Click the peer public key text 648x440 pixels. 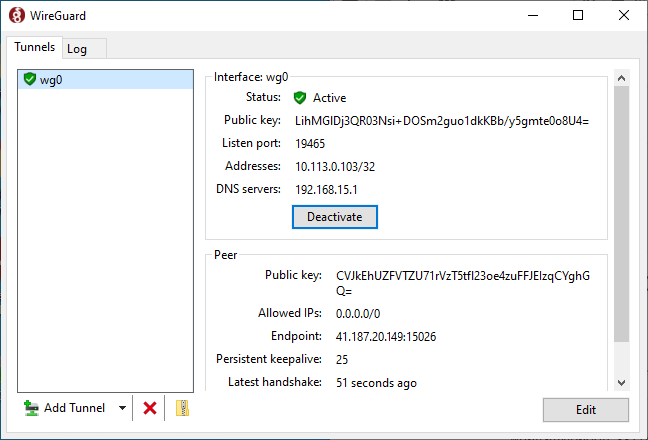(x=463, y=274)
